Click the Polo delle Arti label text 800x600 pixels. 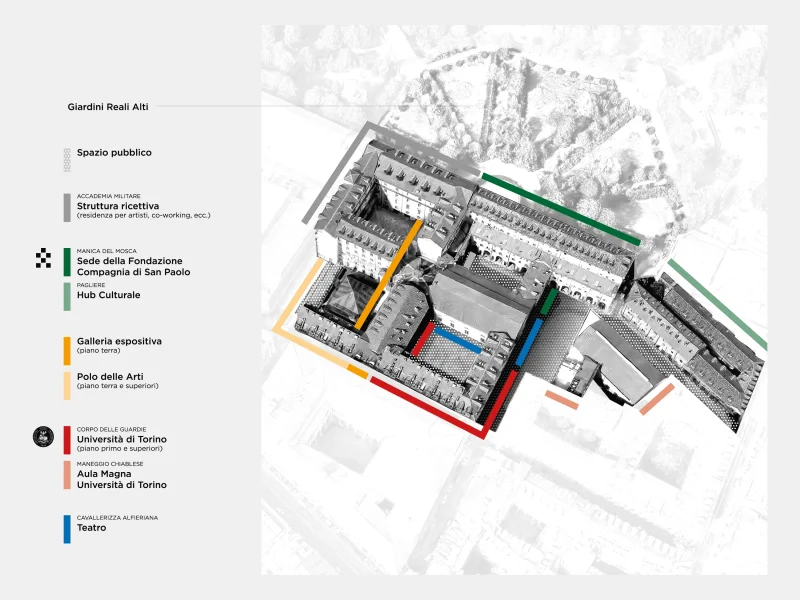pyautogui.click(x=112, y=376)
